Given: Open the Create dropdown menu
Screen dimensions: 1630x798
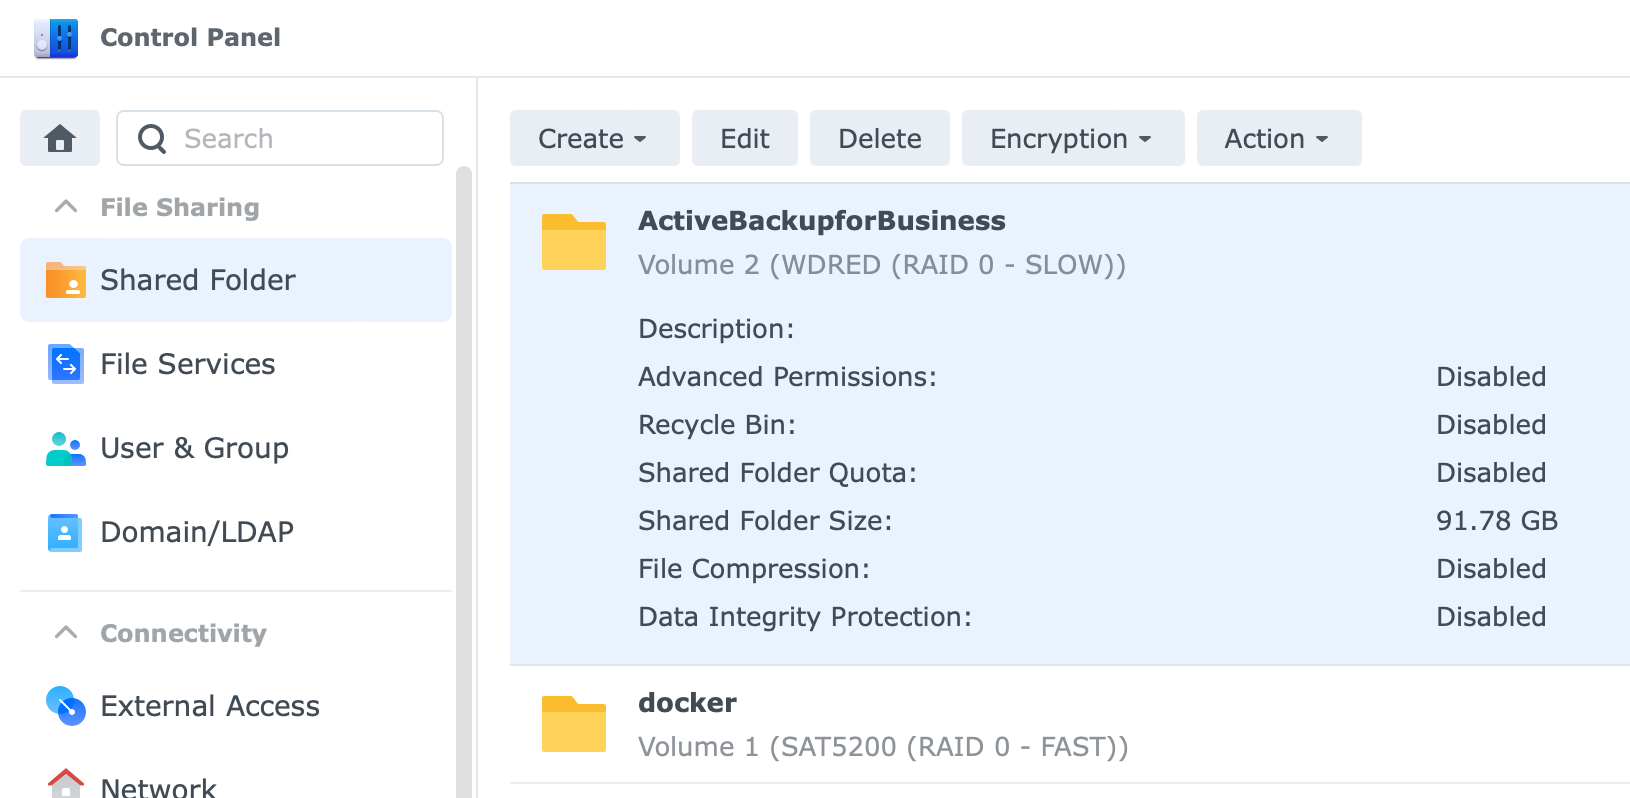Looking at the screenshot, I should coord(595,138).
